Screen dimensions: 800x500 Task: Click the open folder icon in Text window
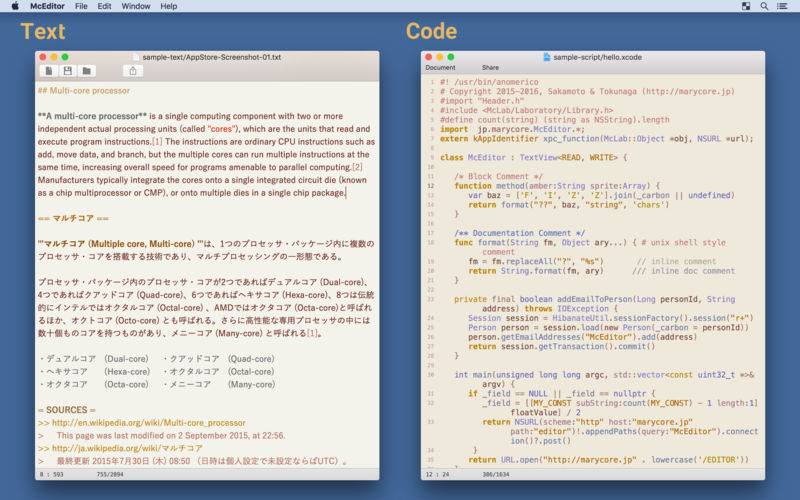[87, 71]
